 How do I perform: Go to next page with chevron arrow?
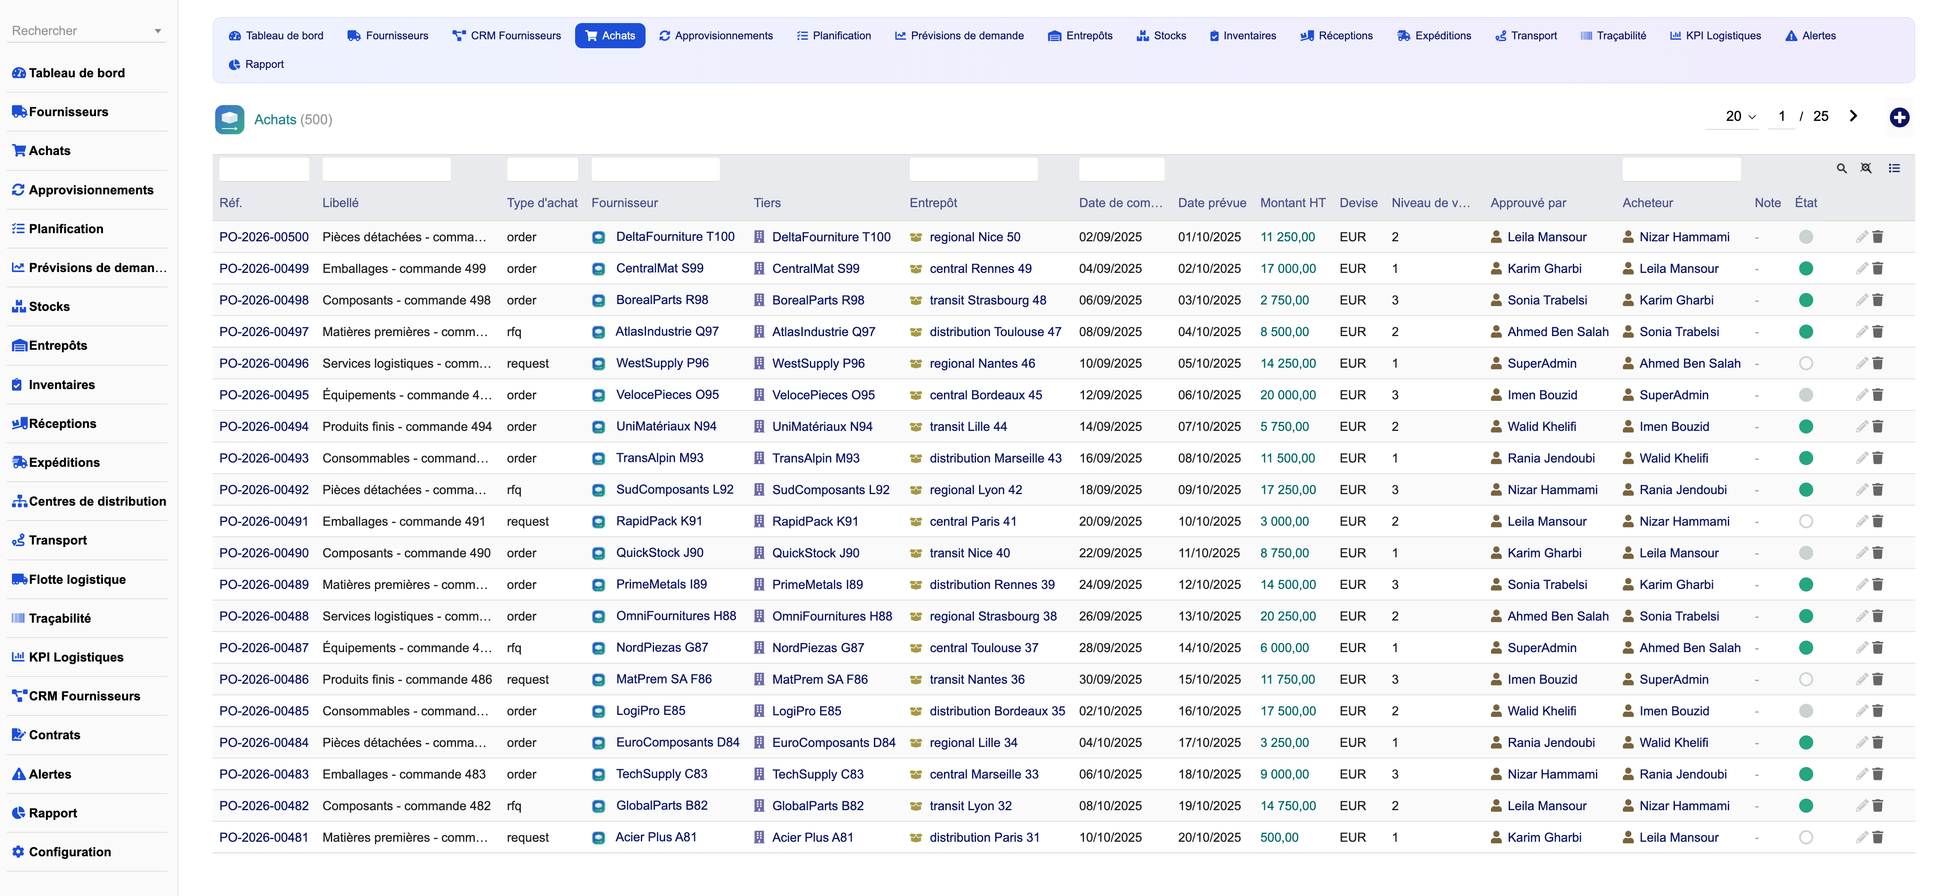[x=1853, y=116]
